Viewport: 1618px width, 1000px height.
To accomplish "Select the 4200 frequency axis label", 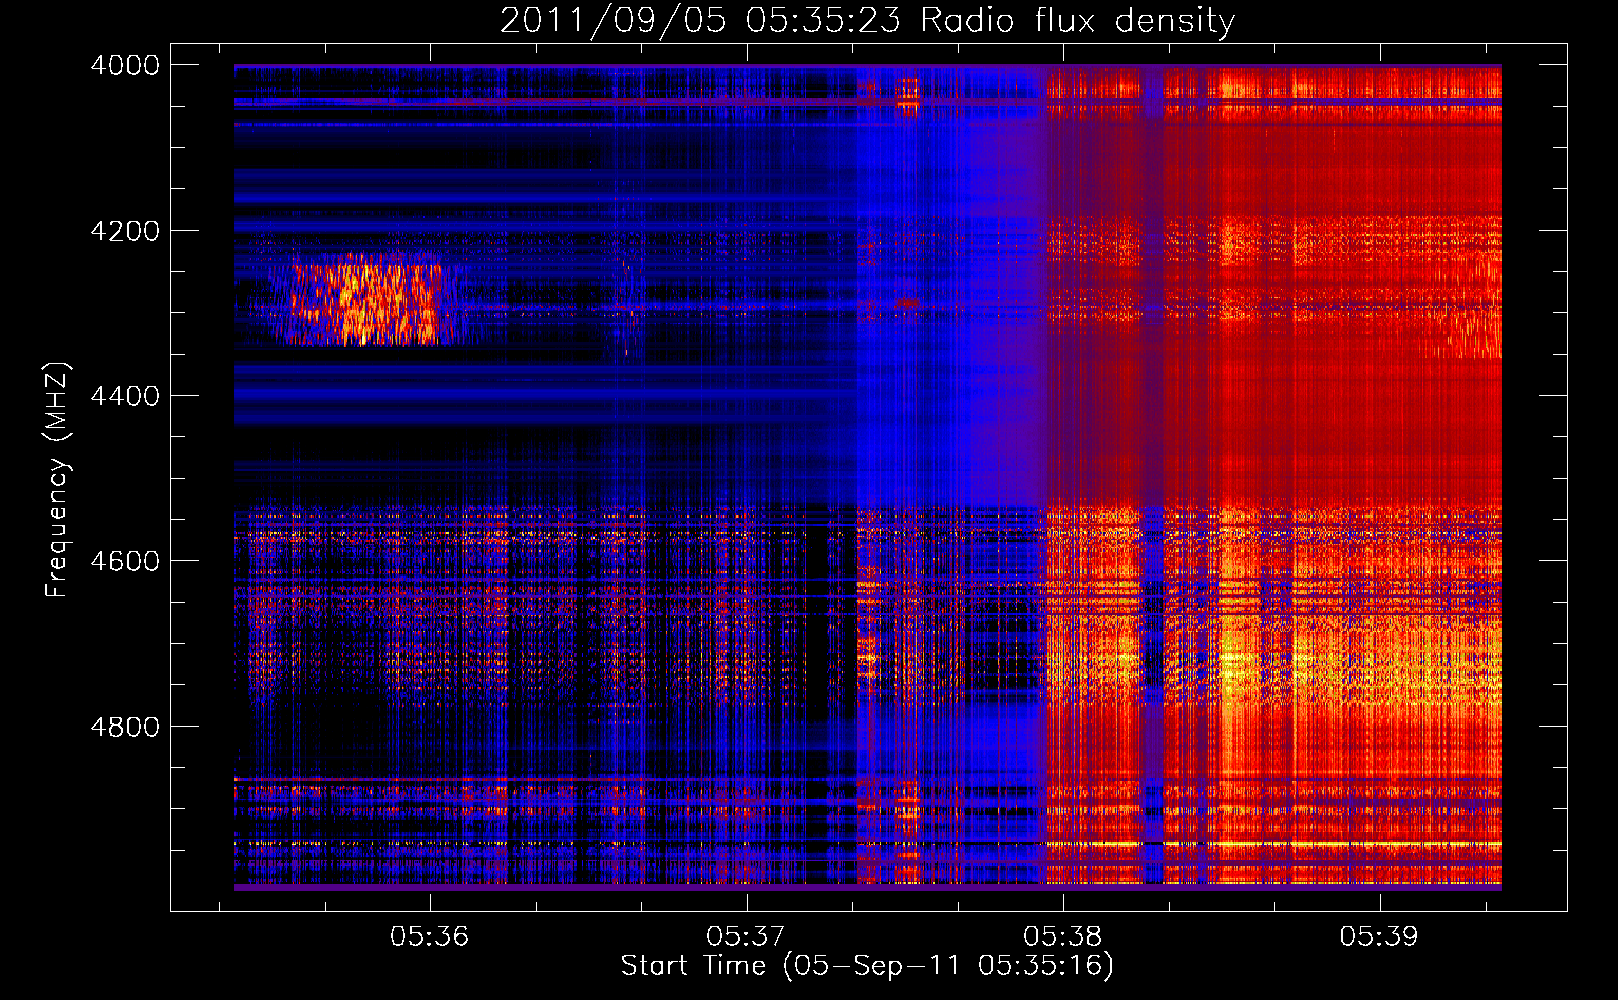I will point(125,231).
